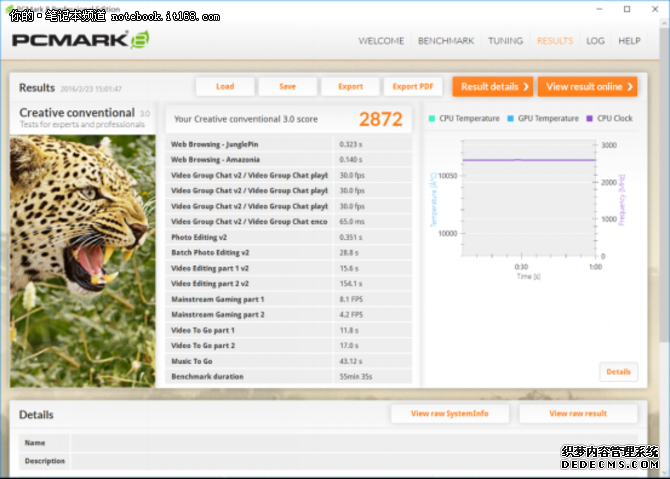
Task: Click View raw result
Action: pos(578,414)
